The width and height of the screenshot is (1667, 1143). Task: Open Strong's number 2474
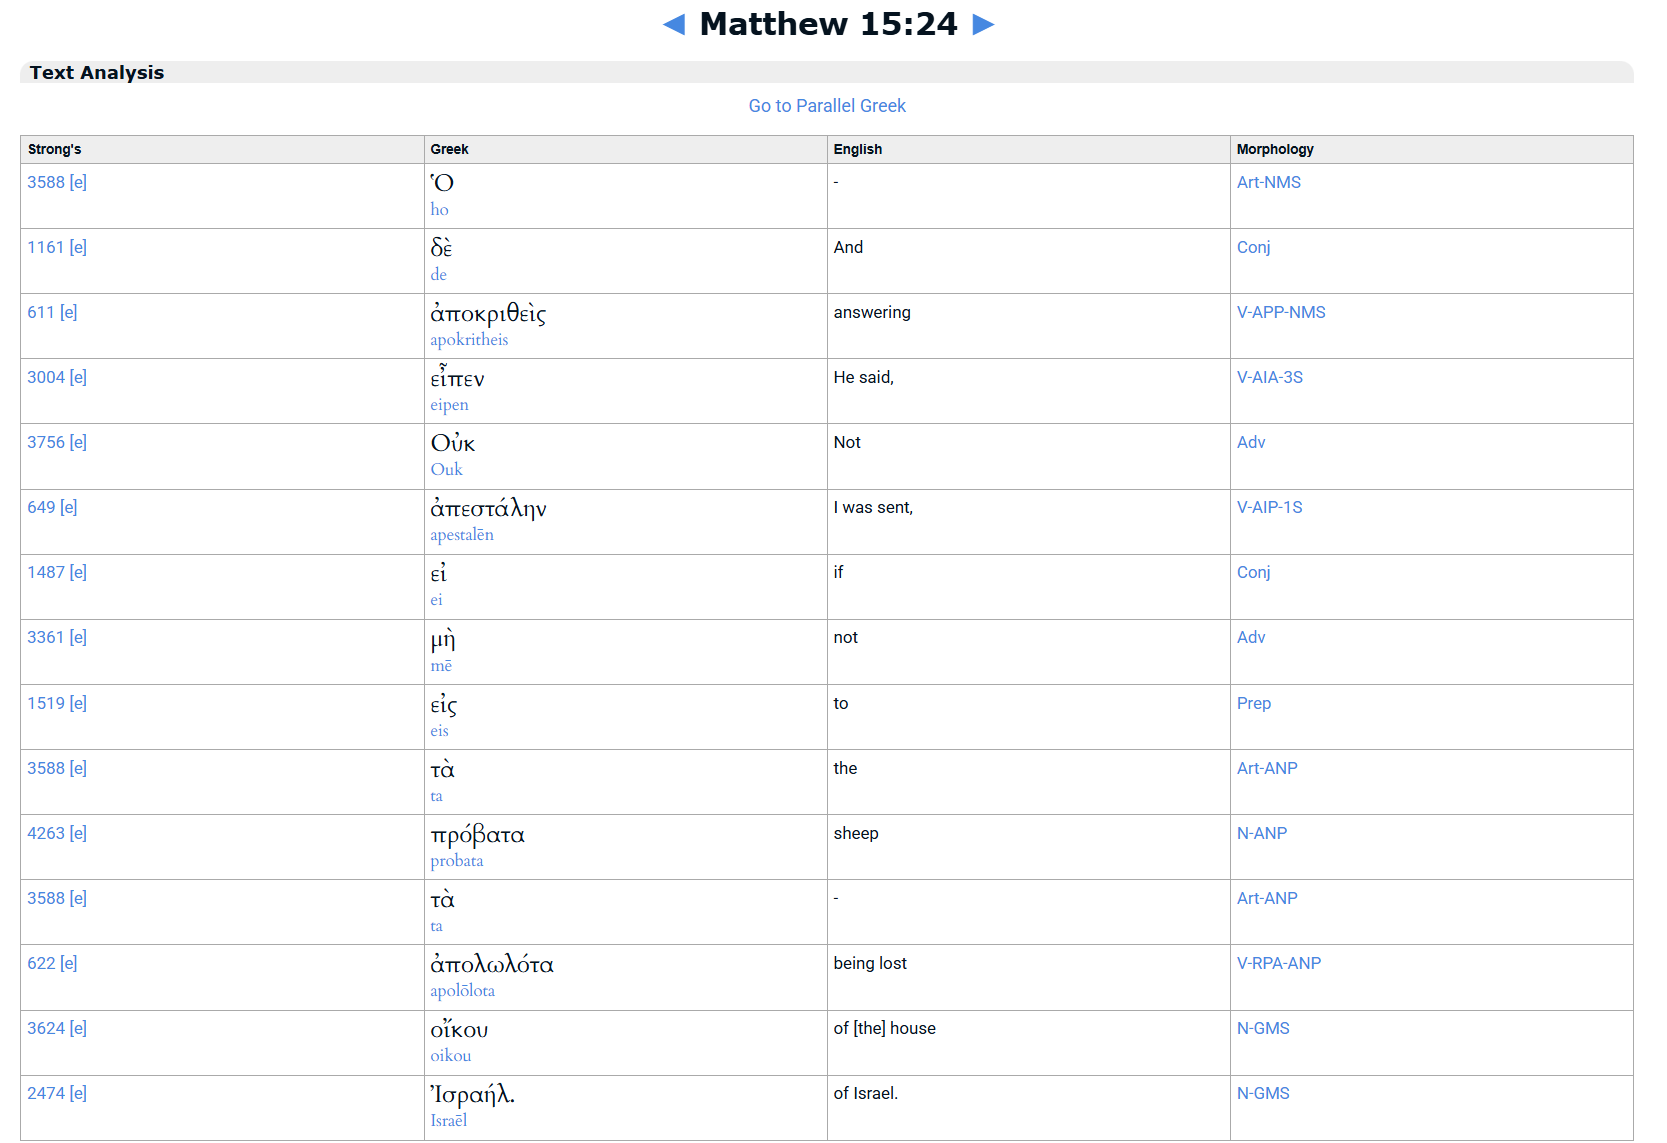[x=46, y=1093]
